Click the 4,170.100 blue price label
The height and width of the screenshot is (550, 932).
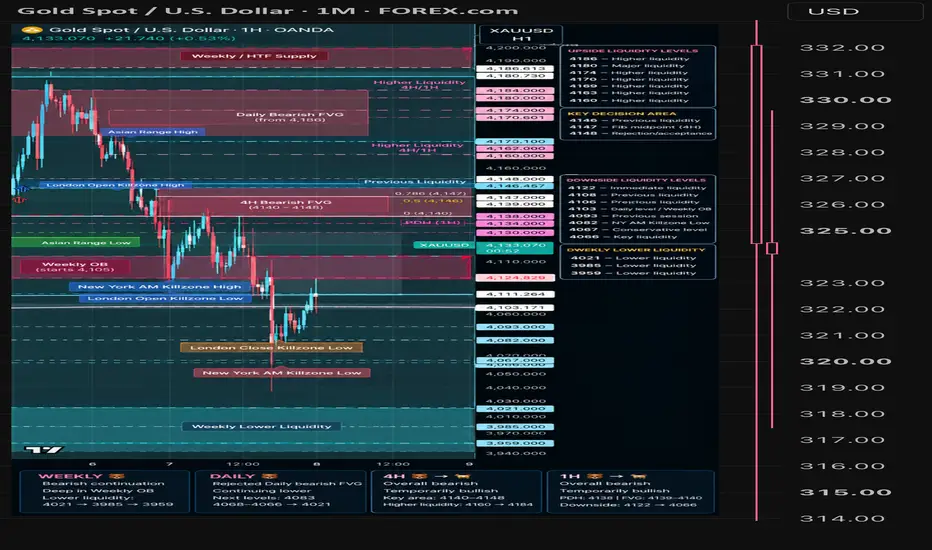click(515, 142)
